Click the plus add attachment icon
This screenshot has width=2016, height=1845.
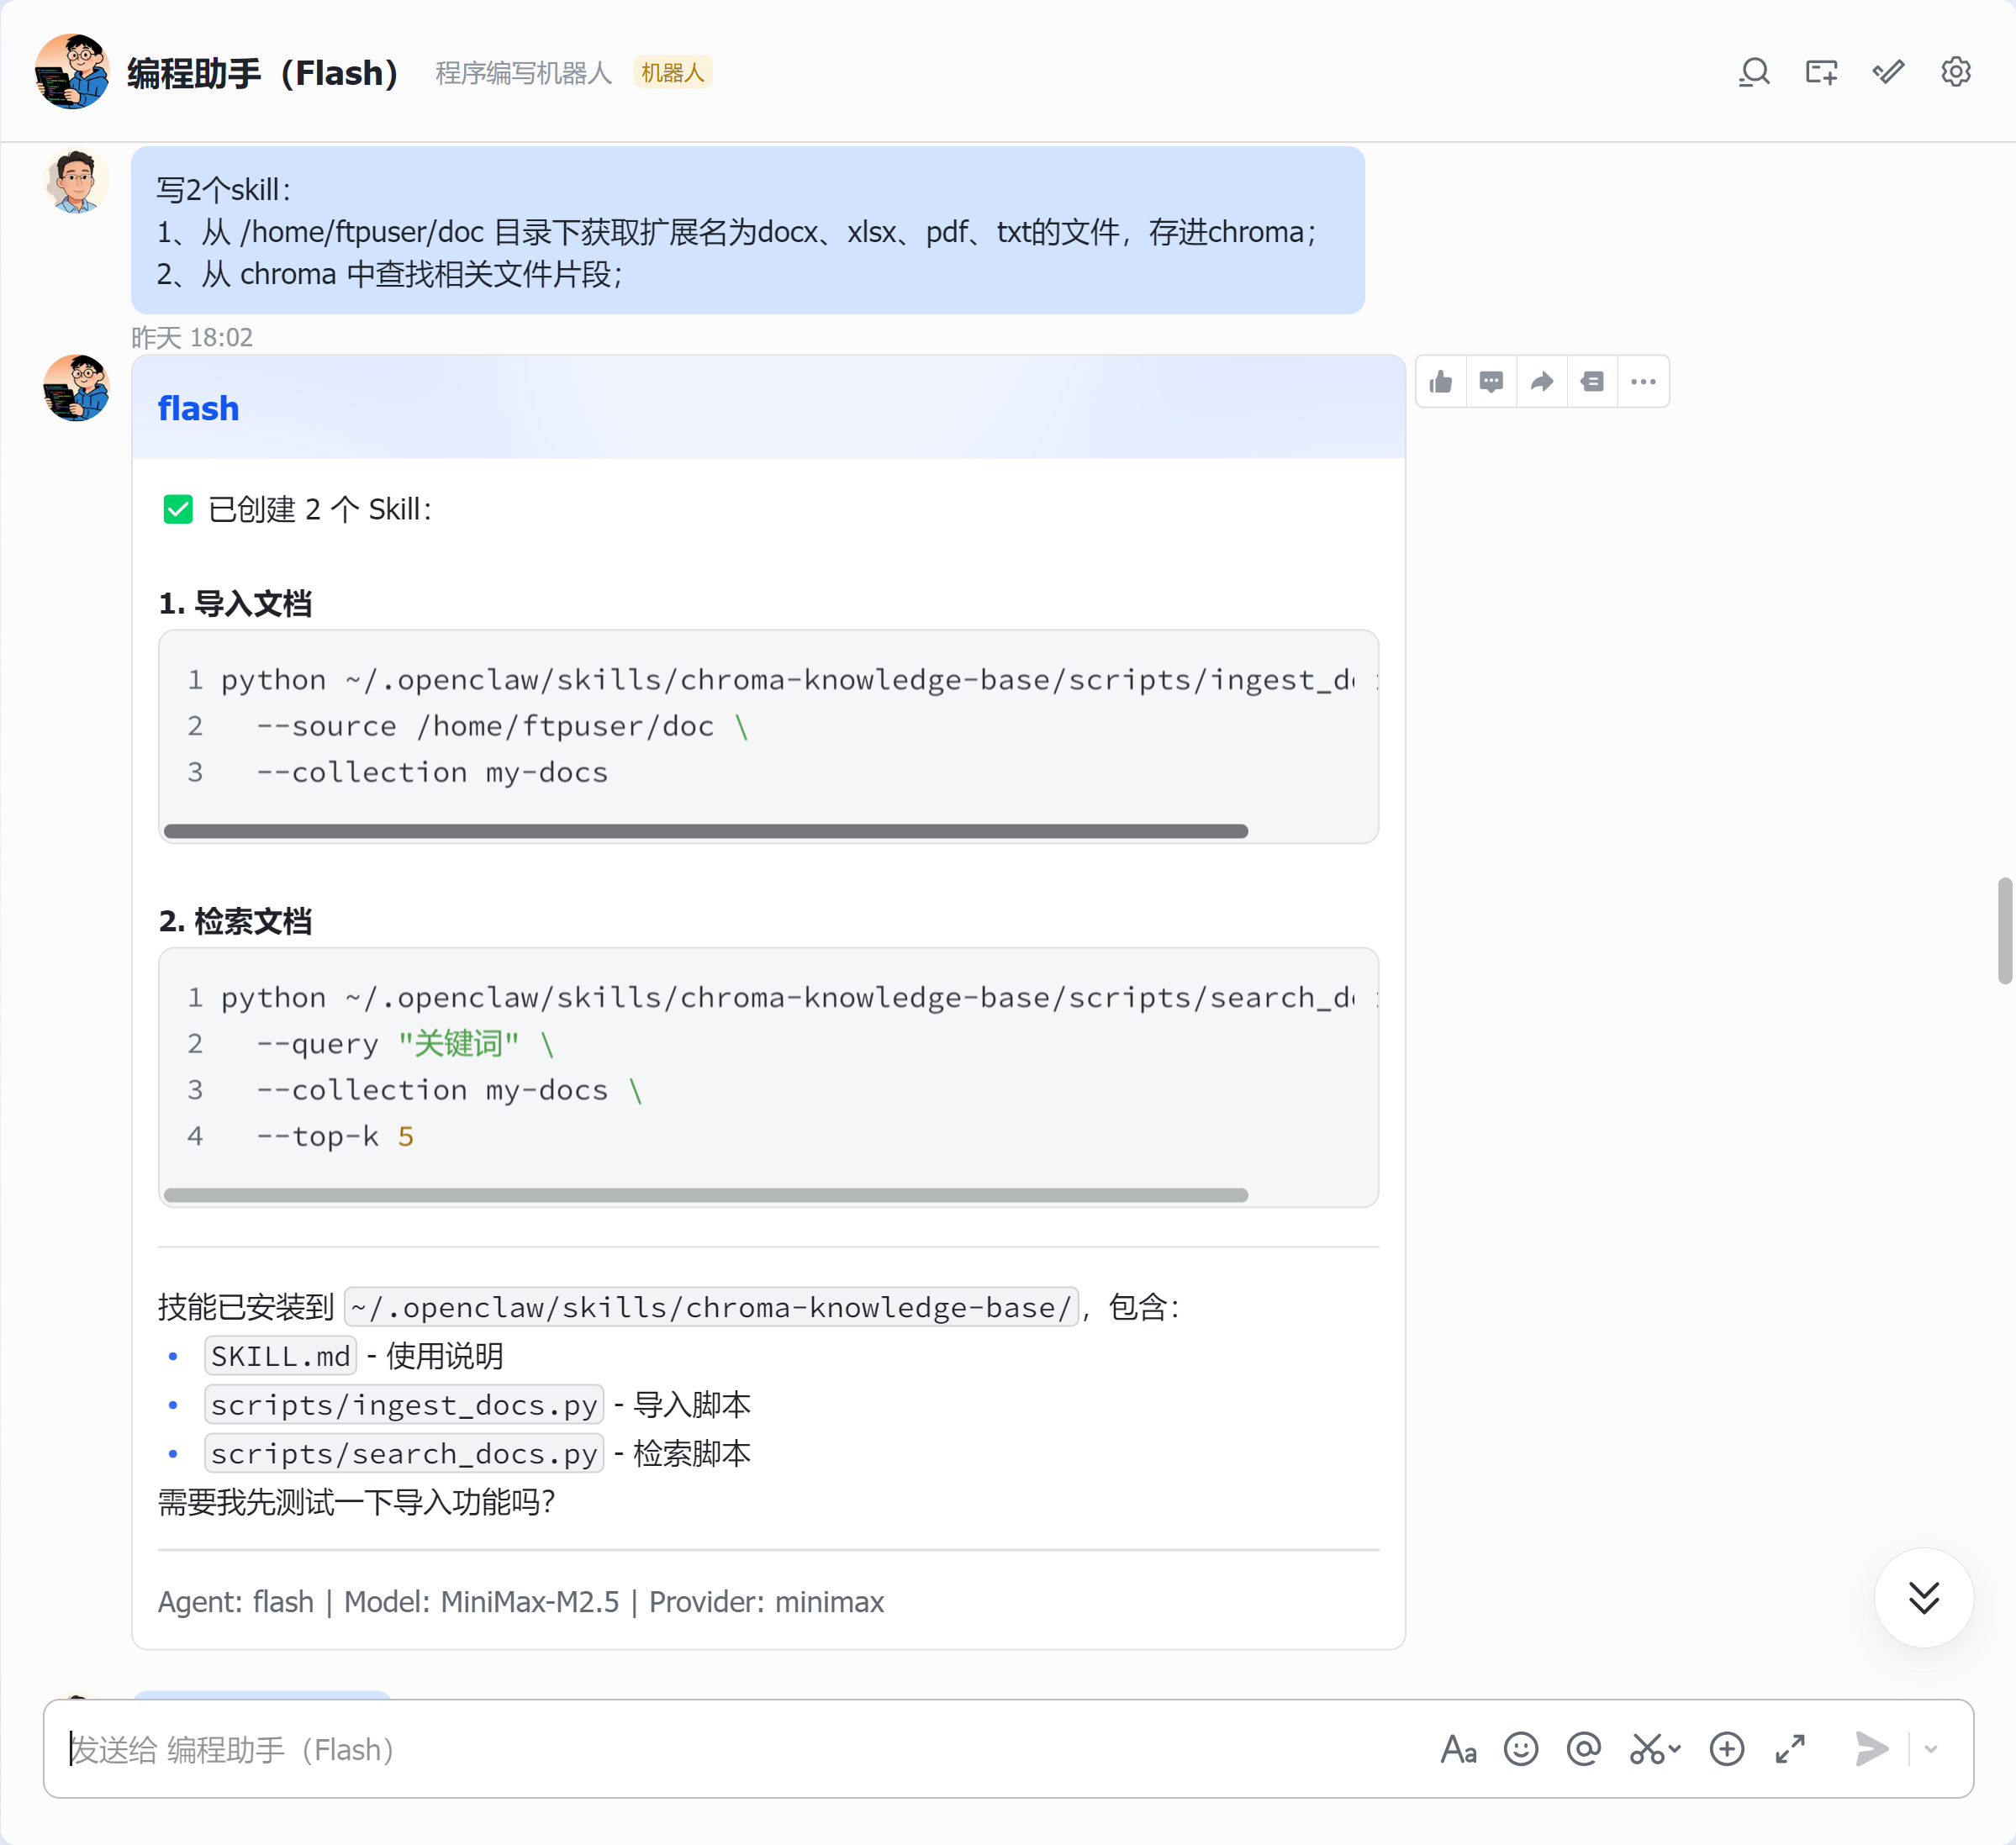tap(1727, 1749)
